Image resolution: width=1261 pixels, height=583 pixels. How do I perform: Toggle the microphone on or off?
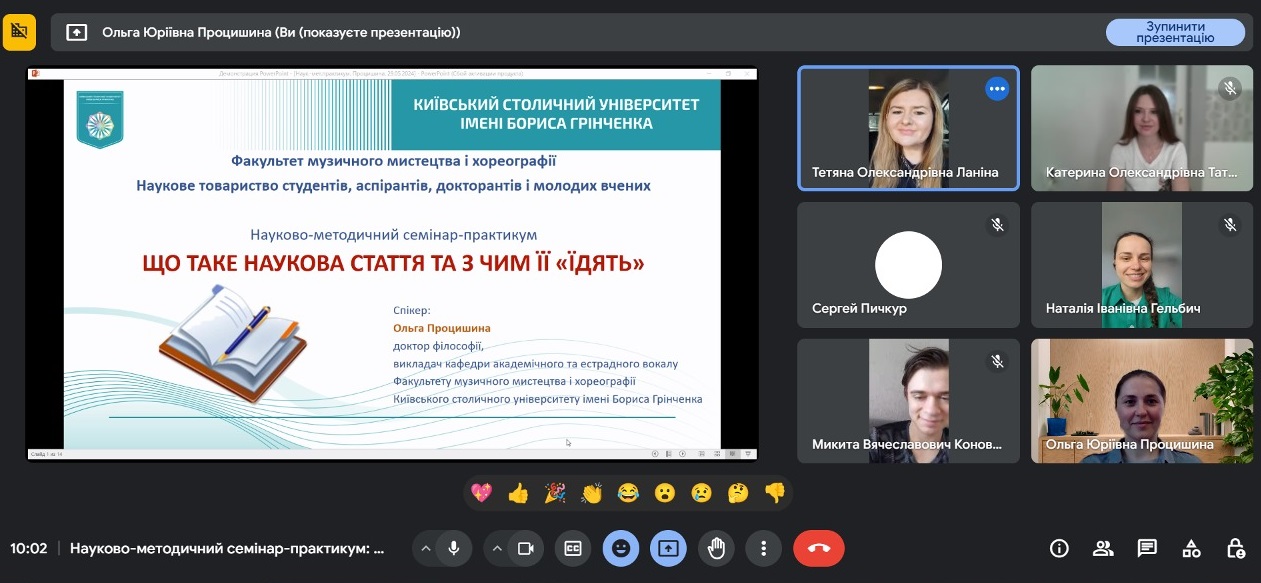[x=454, y=548]
